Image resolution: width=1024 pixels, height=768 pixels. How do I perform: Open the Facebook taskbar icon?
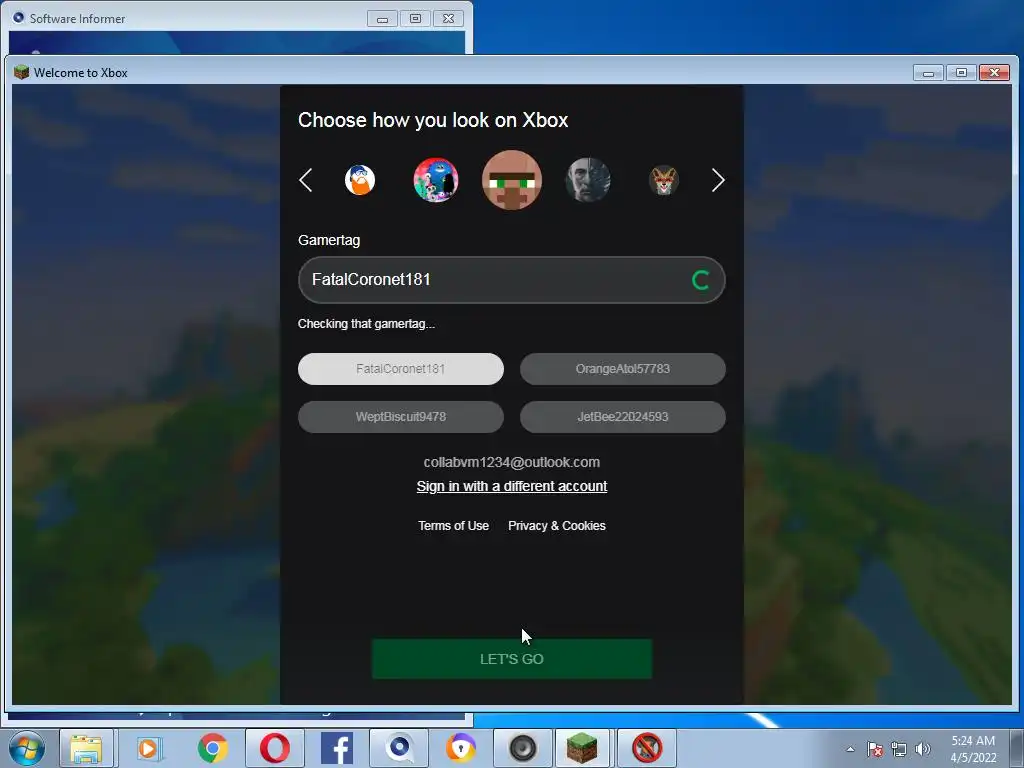coord(337,748)
